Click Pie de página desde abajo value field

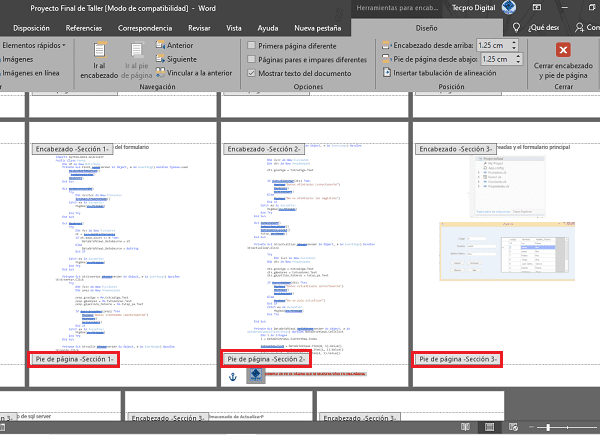pyautogui.click(x=492, y=59)
